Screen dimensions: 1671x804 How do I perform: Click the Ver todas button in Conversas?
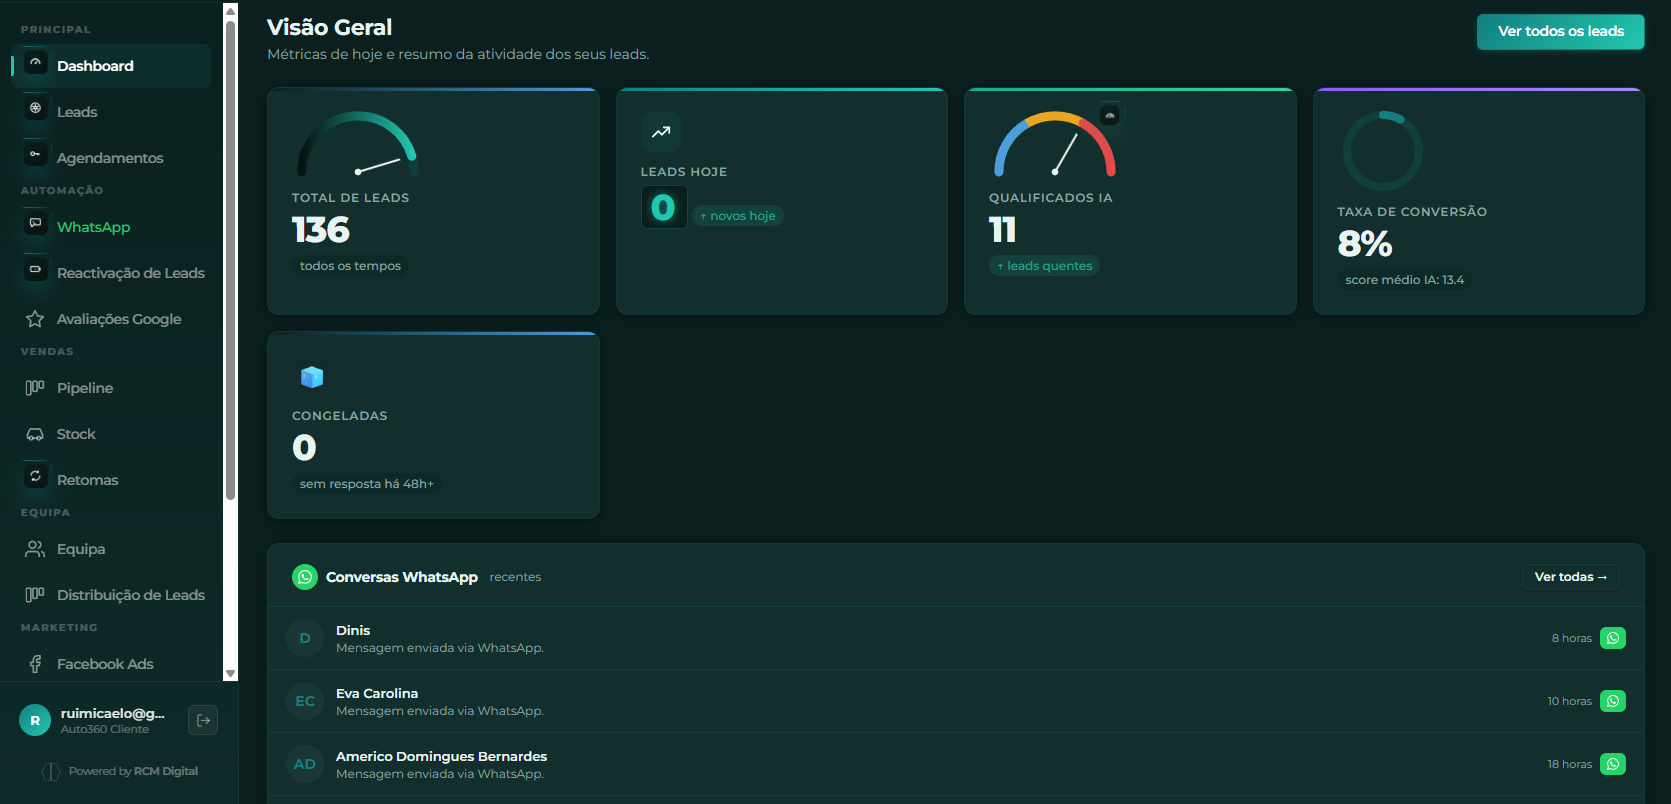1571,577
